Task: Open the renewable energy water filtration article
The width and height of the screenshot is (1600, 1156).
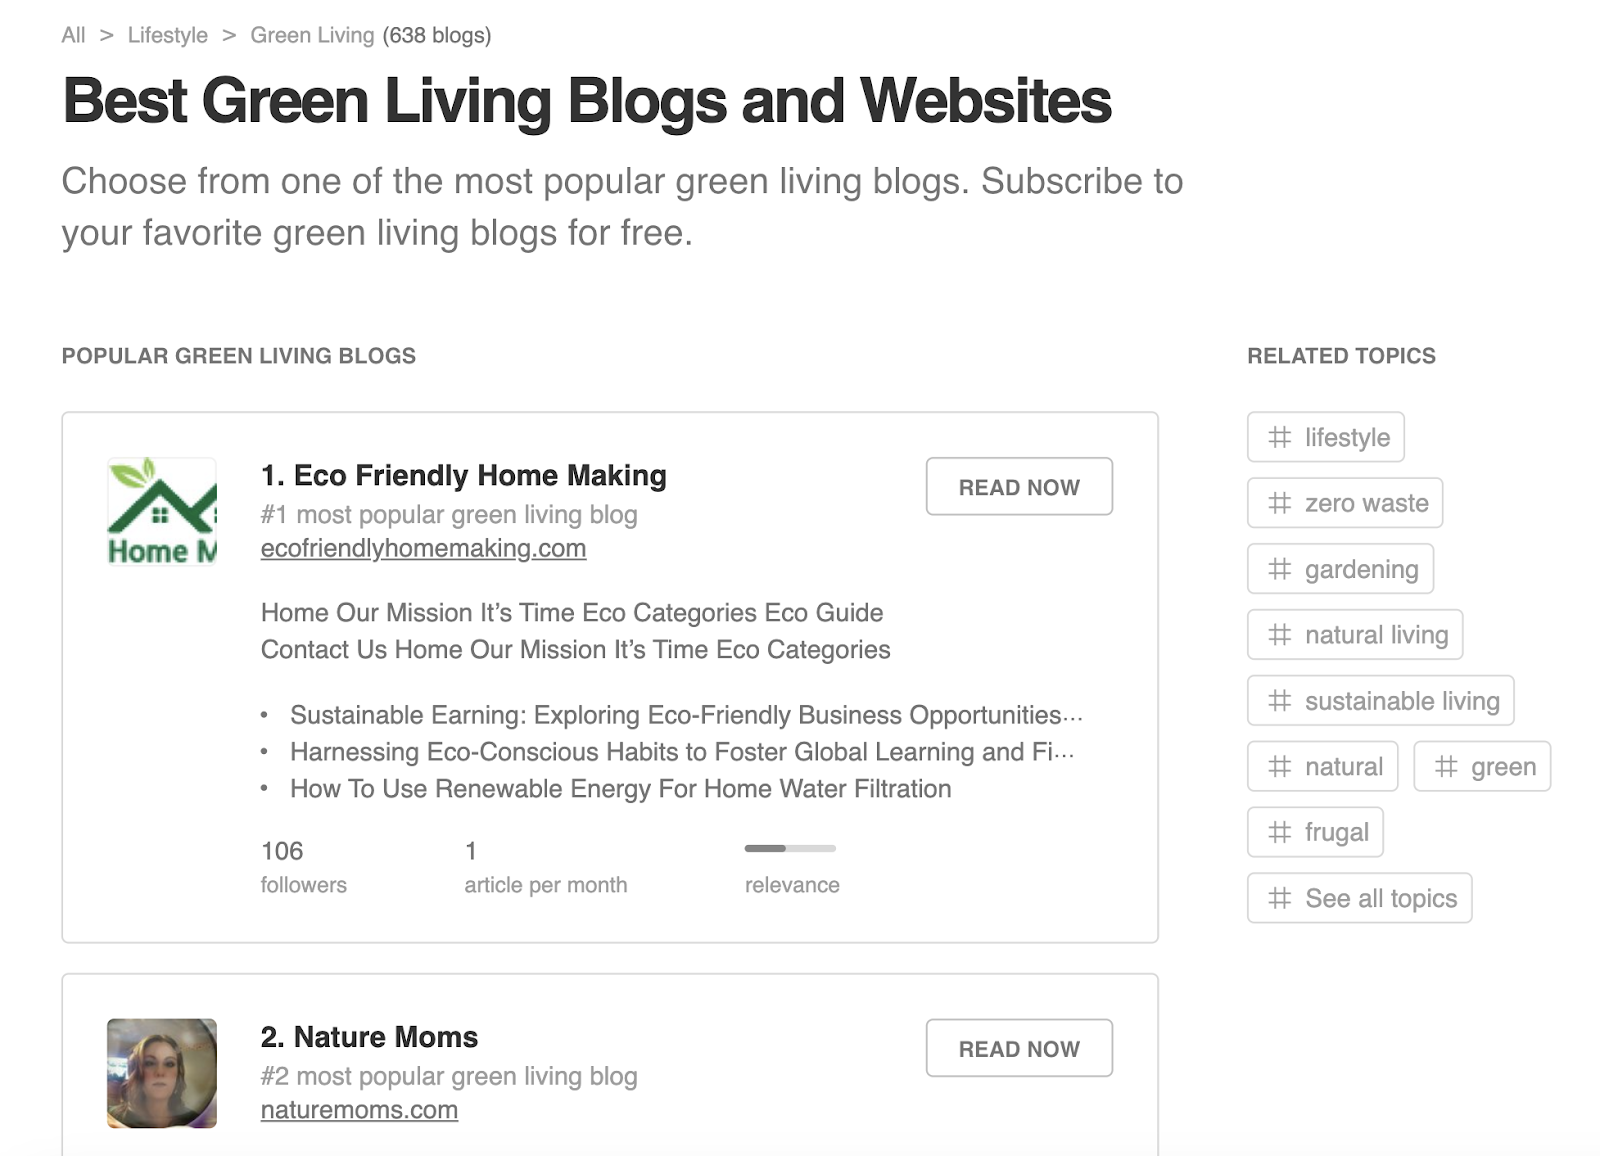Action: [619, 788]
